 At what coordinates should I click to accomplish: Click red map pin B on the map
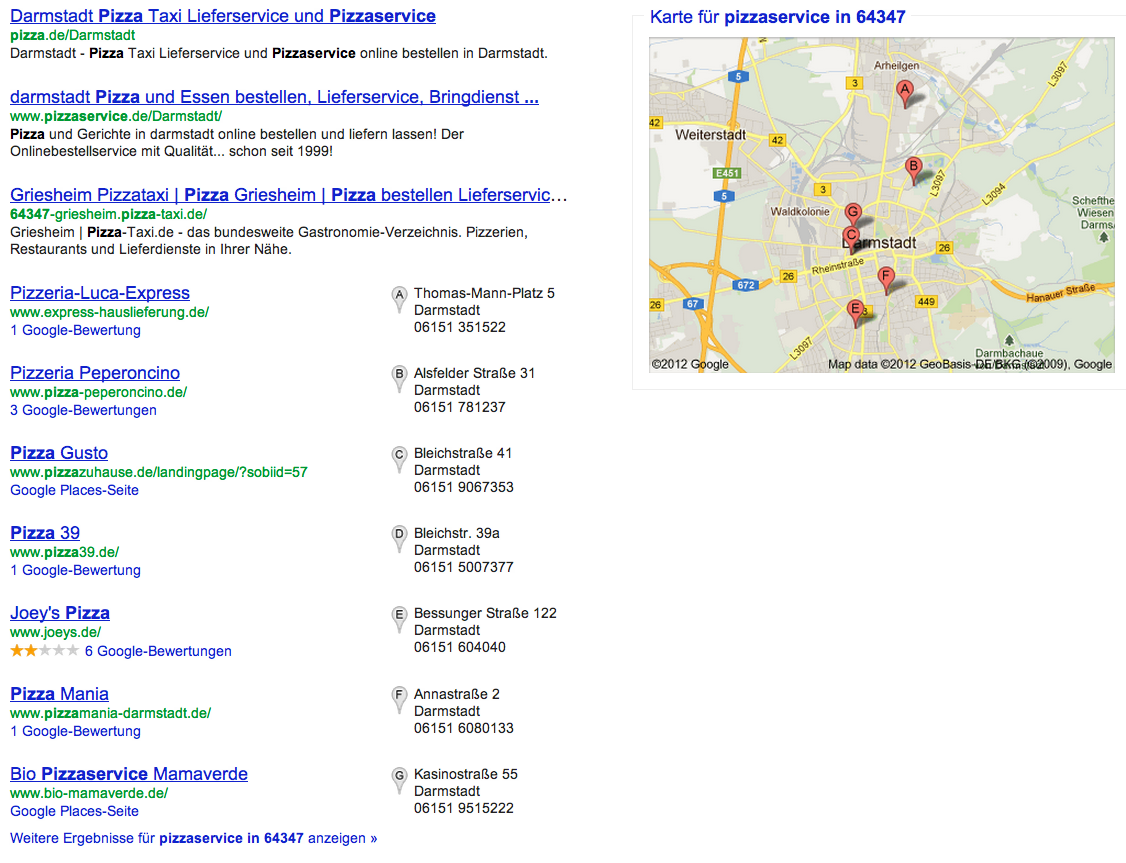(x=912, y=168)
